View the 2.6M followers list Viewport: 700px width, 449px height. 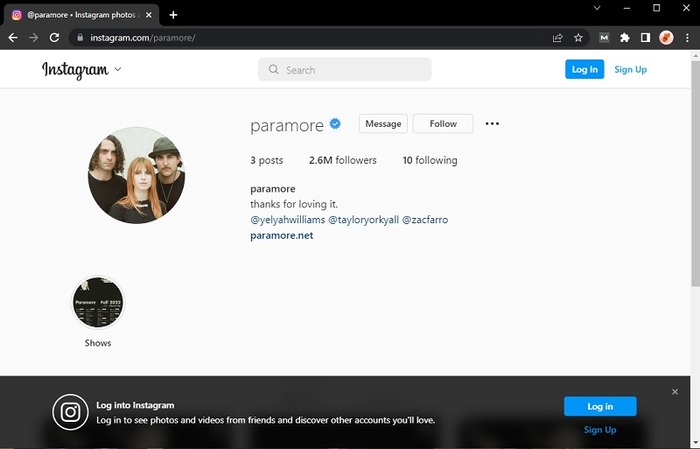(x=342, y=160)
